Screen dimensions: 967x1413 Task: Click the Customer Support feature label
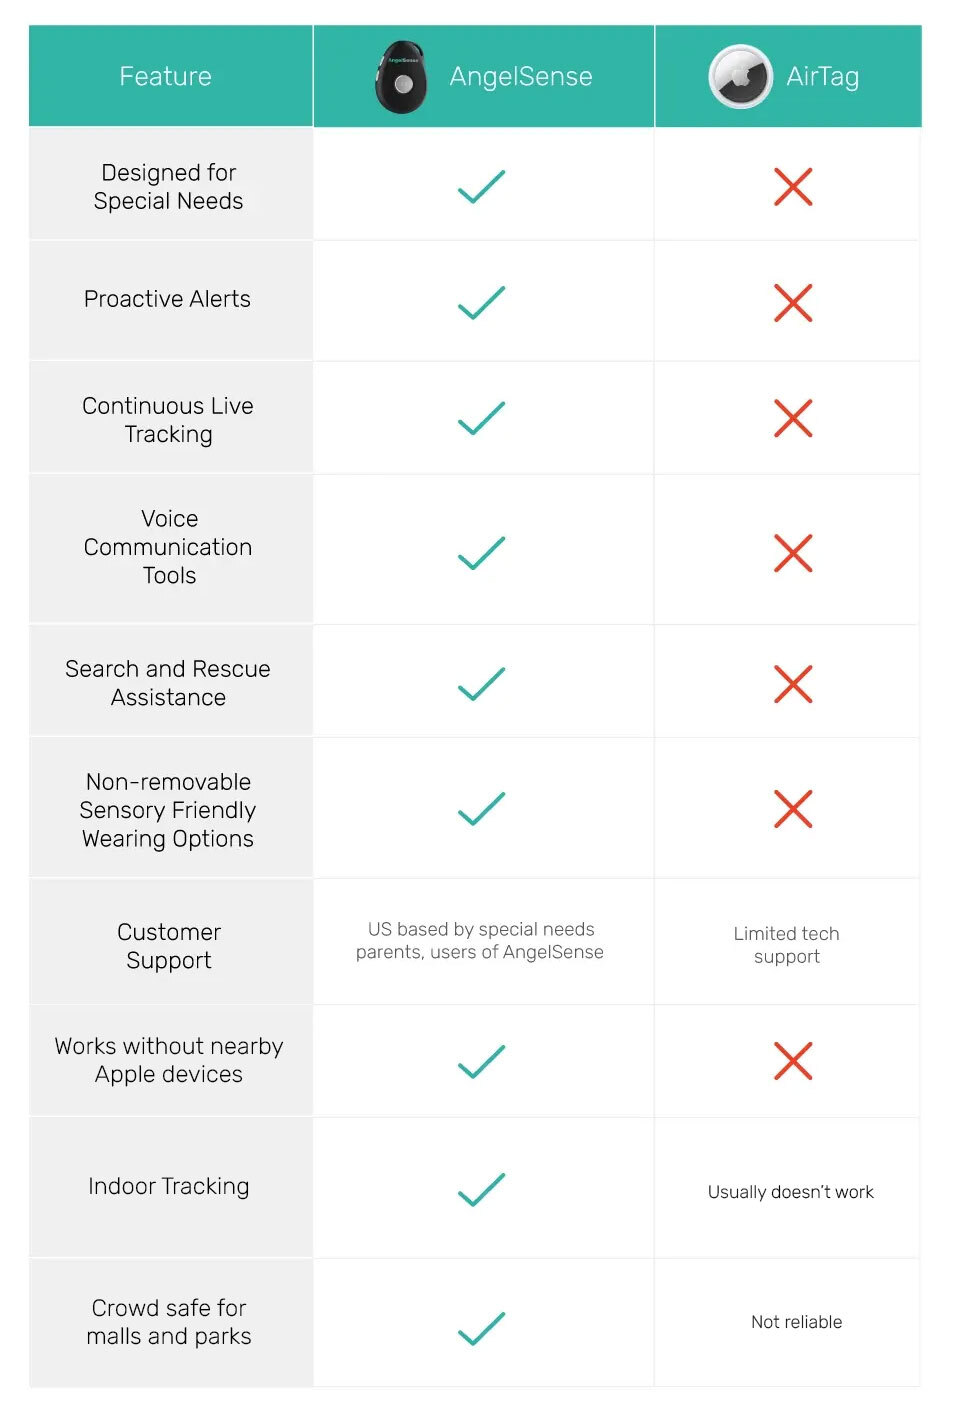[x=169, y=946]
